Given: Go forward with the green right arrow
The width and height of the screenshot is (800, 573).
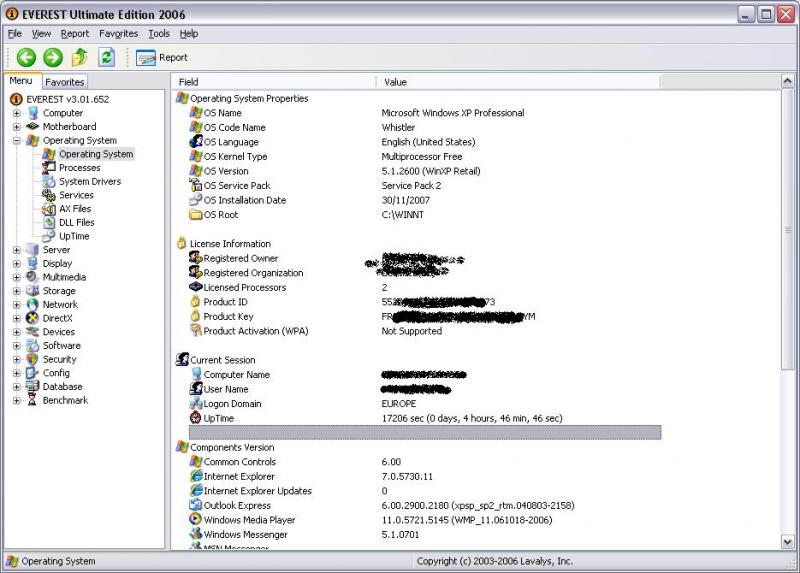Looking at the screenshot, I should tap(53, 58).
